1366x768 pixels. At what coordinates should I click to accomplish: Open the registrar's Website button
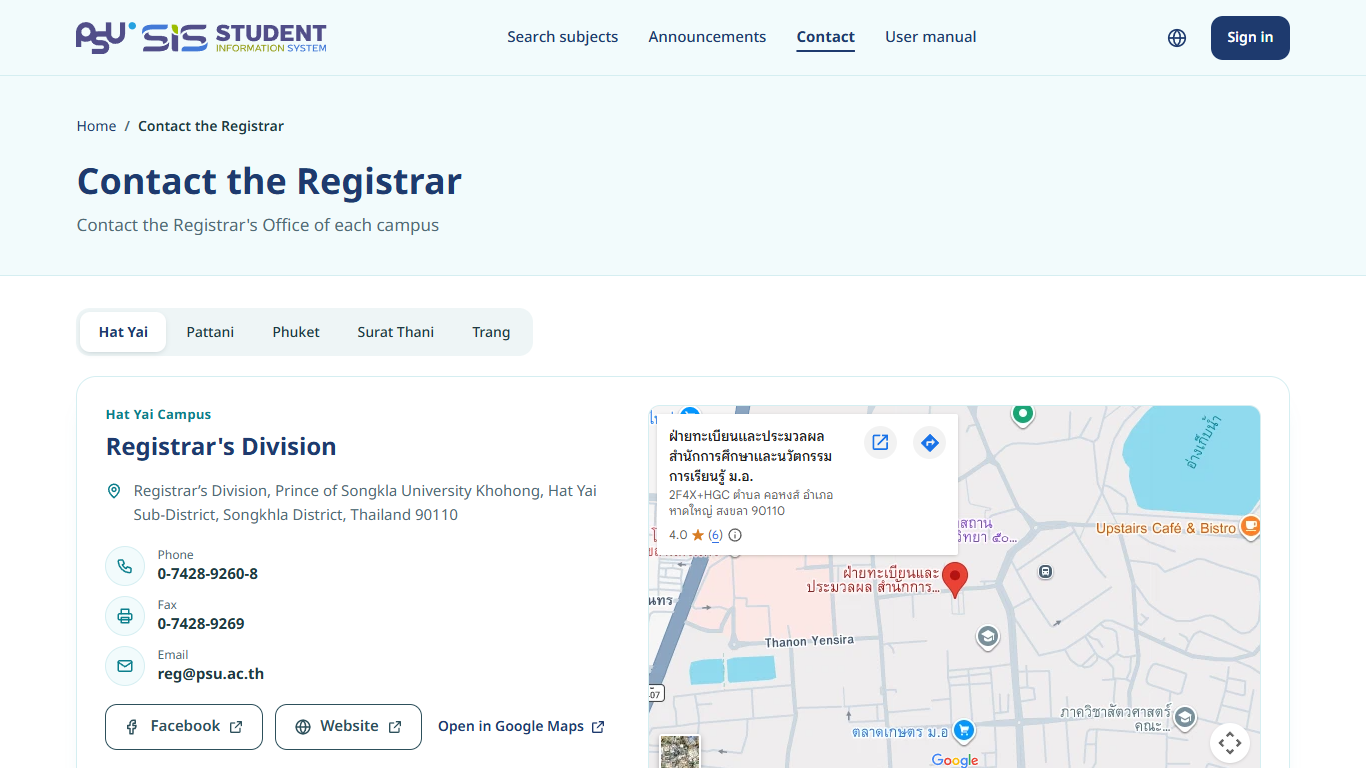click(x=348, y=727)
